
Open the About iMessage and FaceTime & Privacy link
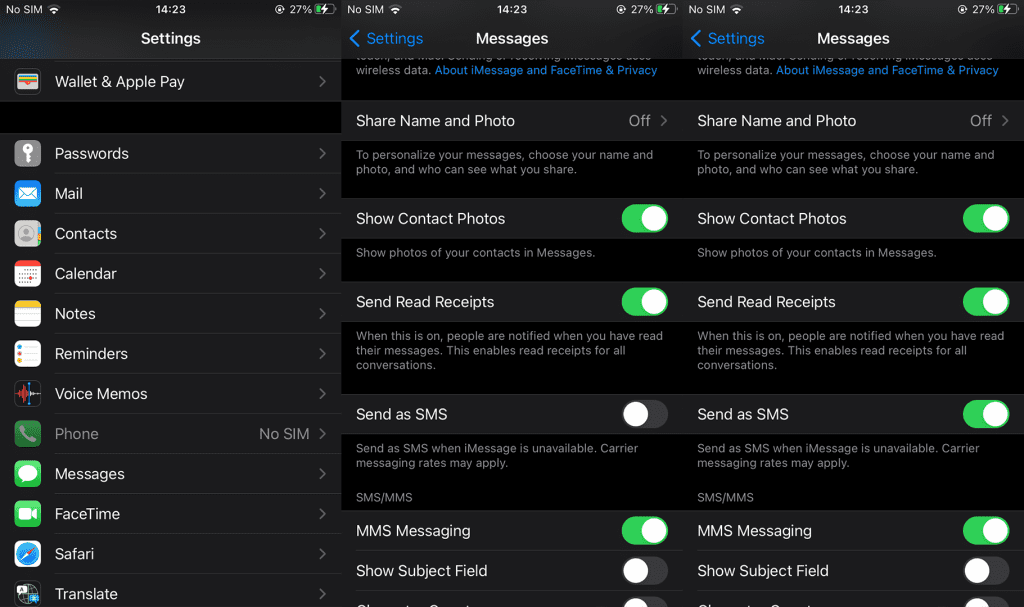[545, 70]
